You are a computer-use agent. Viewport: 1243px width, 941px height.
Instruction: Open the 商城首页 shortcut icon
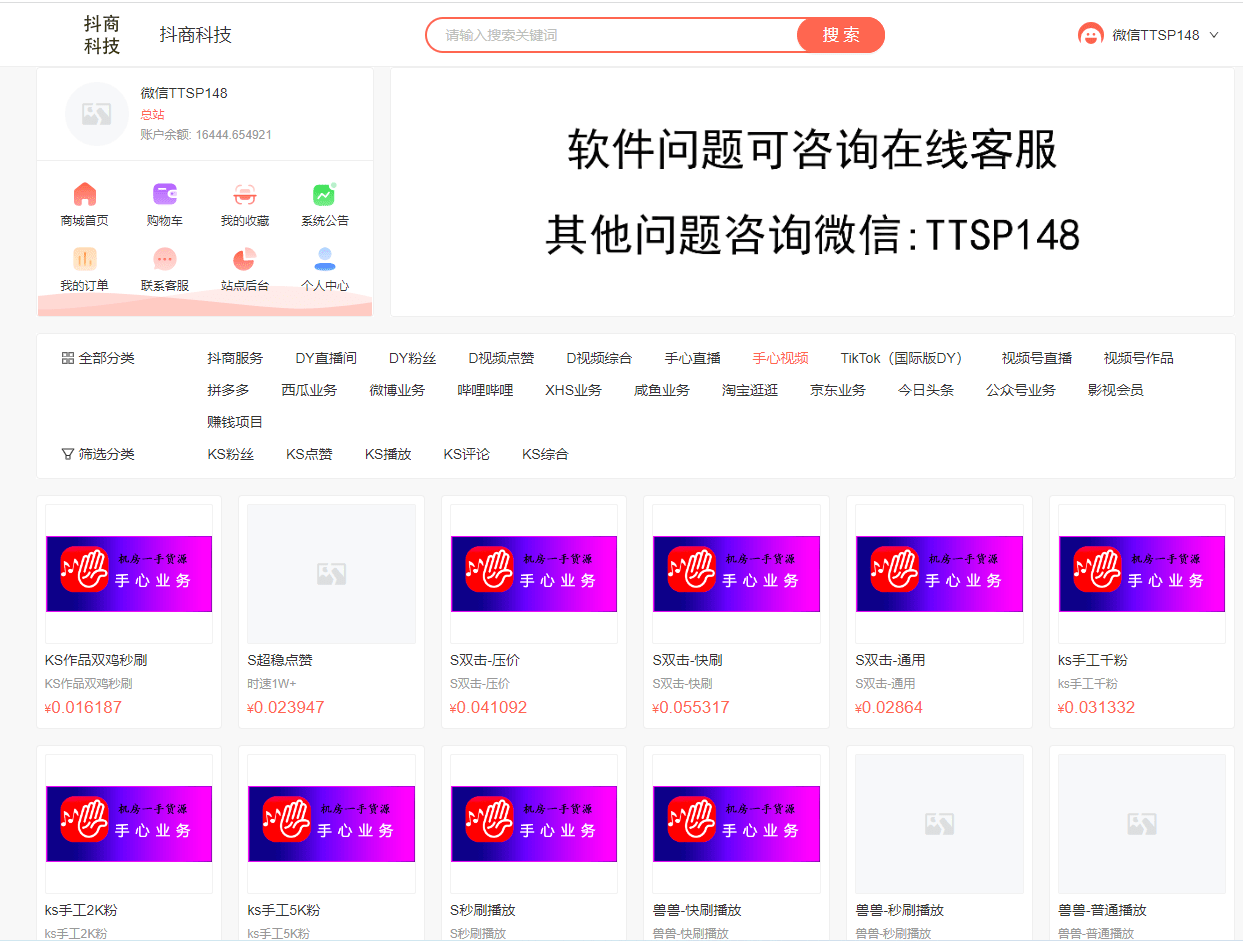[84, 194]
